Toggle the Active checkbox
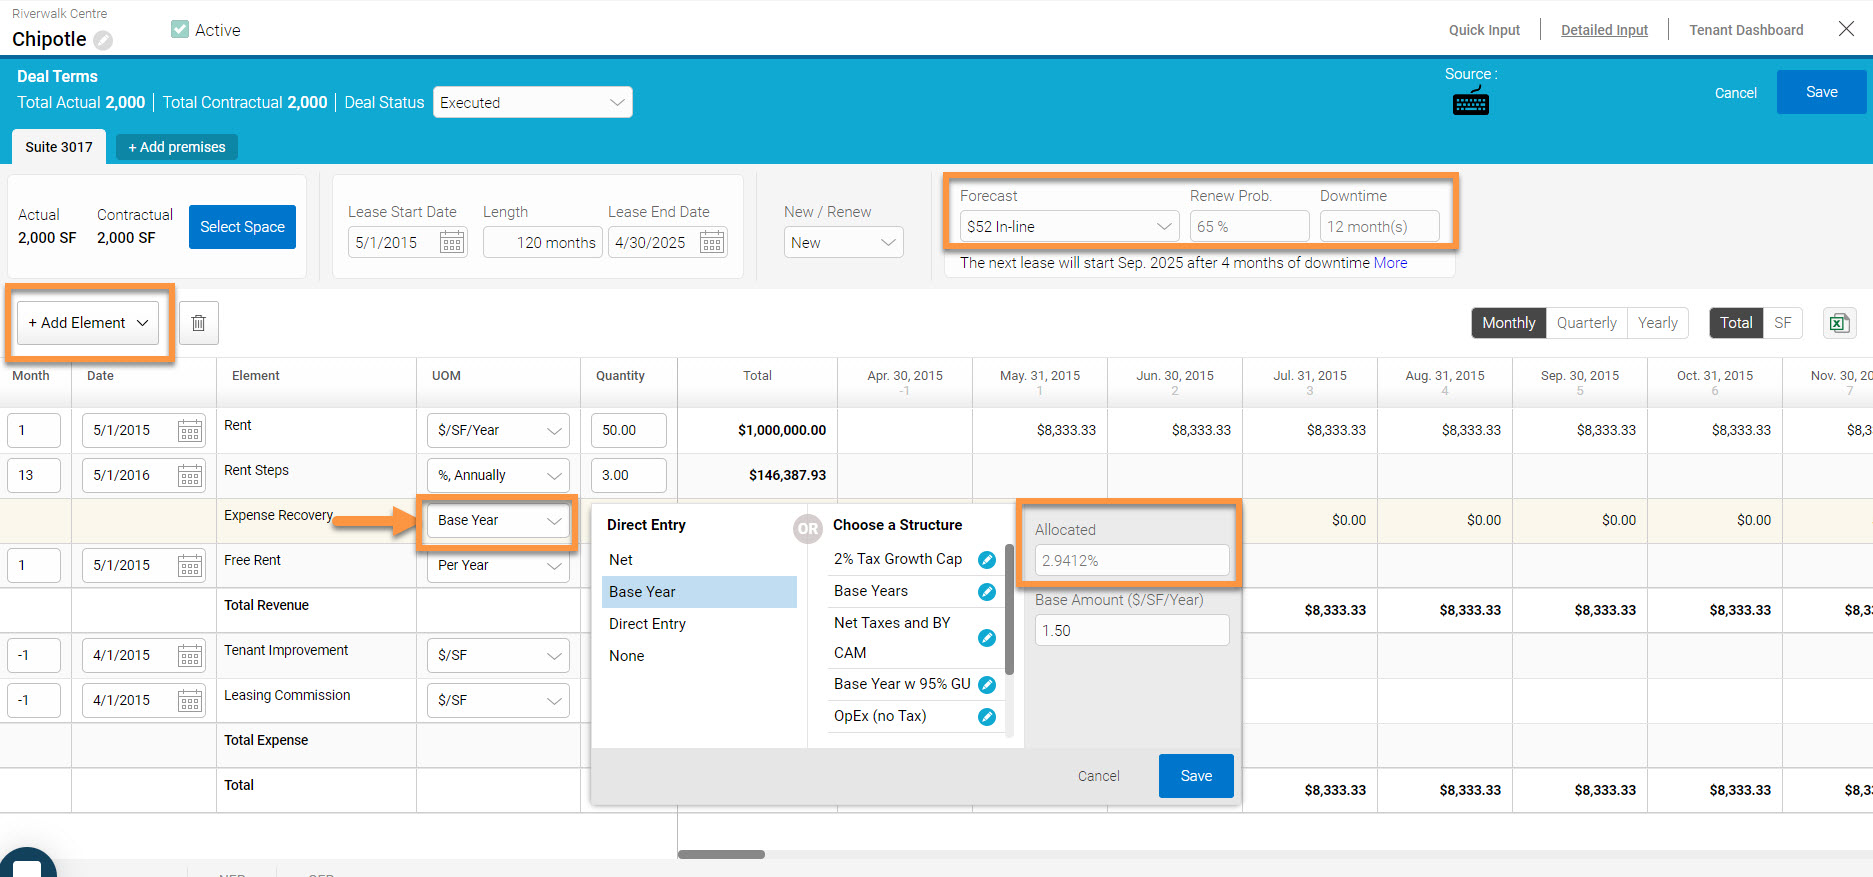 point(180,30)
